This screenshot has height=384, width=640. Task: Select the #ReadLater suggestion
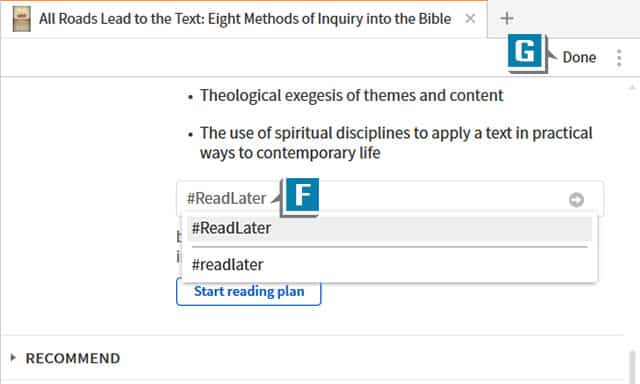(390, 229)
